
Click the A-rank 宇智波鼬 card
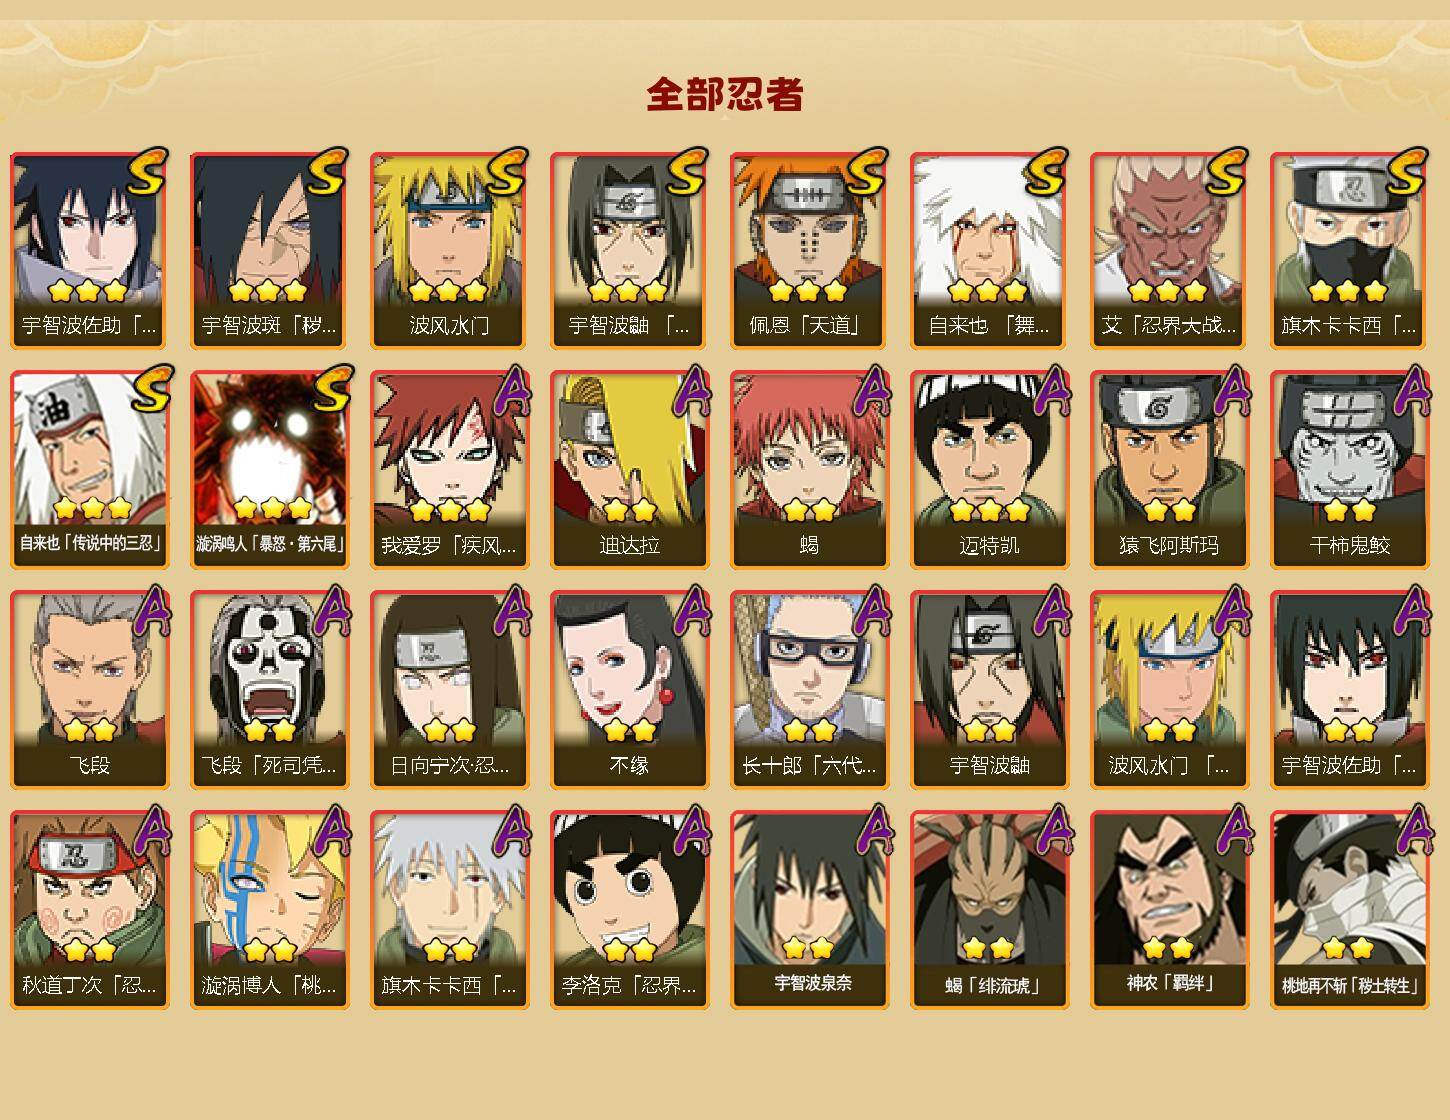[989, 690]
